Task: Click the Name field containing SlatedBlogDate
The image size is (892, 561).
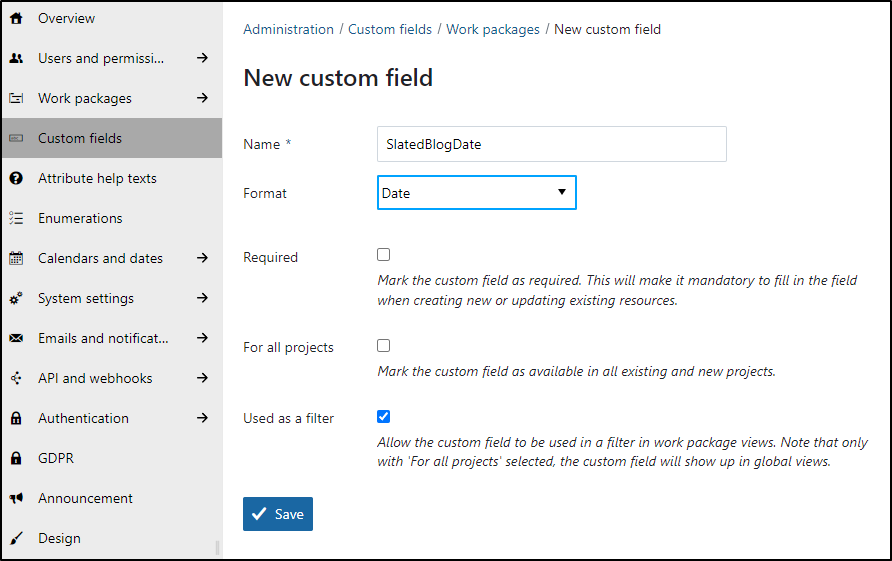Action: (x=551, y=144)
